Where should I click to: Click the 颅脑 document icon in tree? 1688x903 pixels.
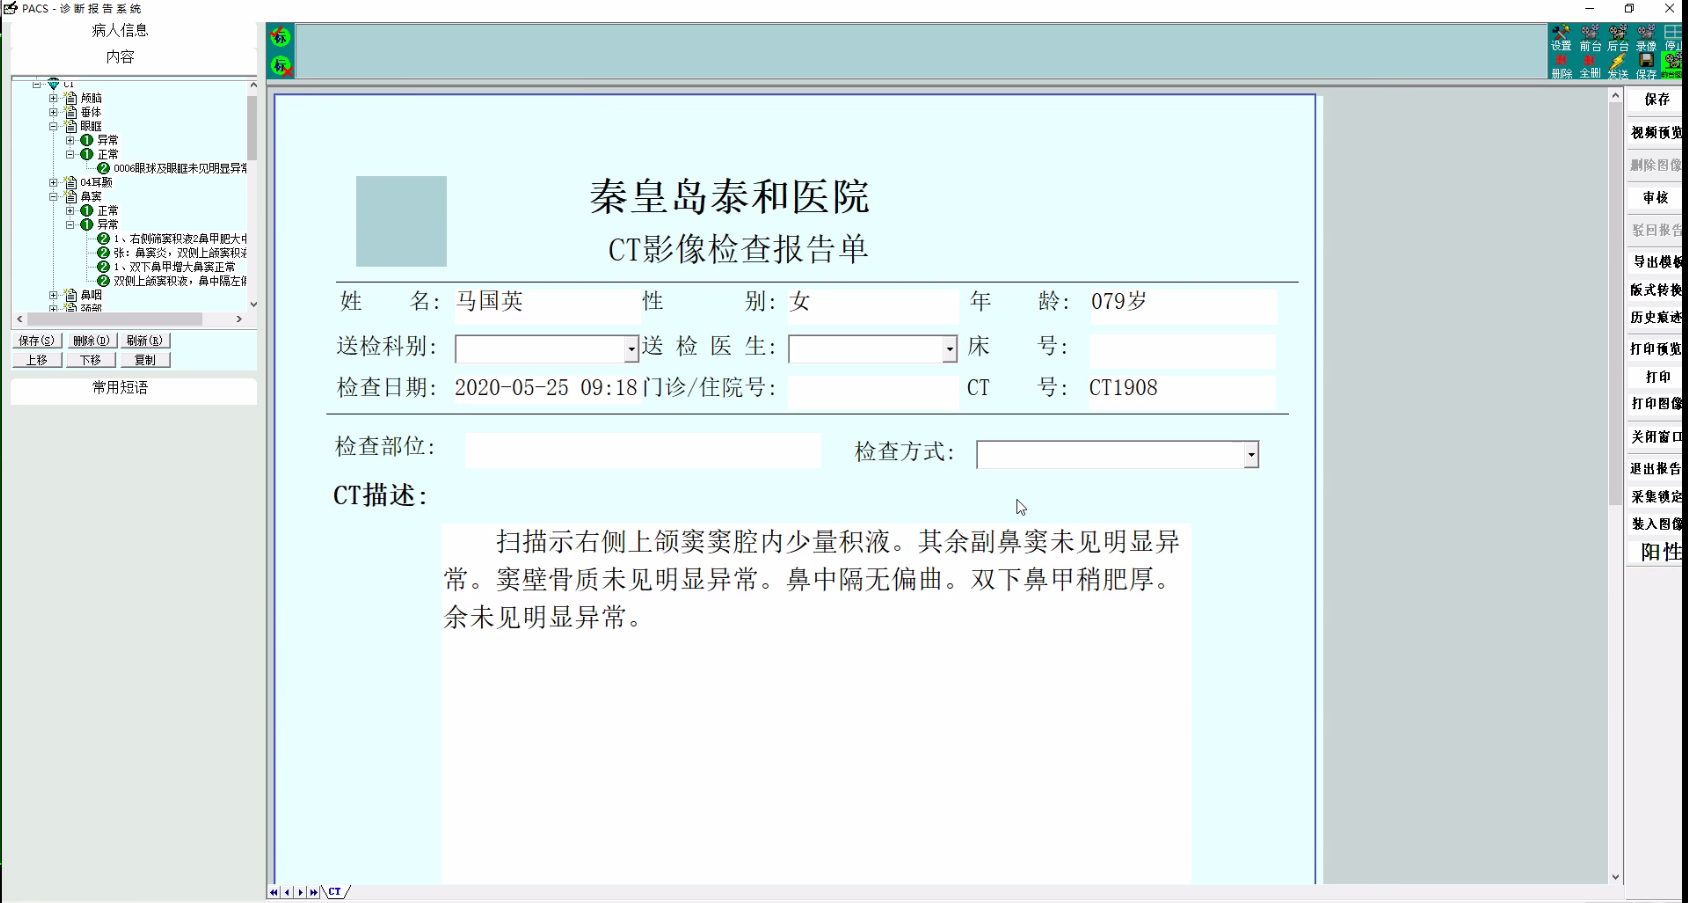tap(71, 98)
